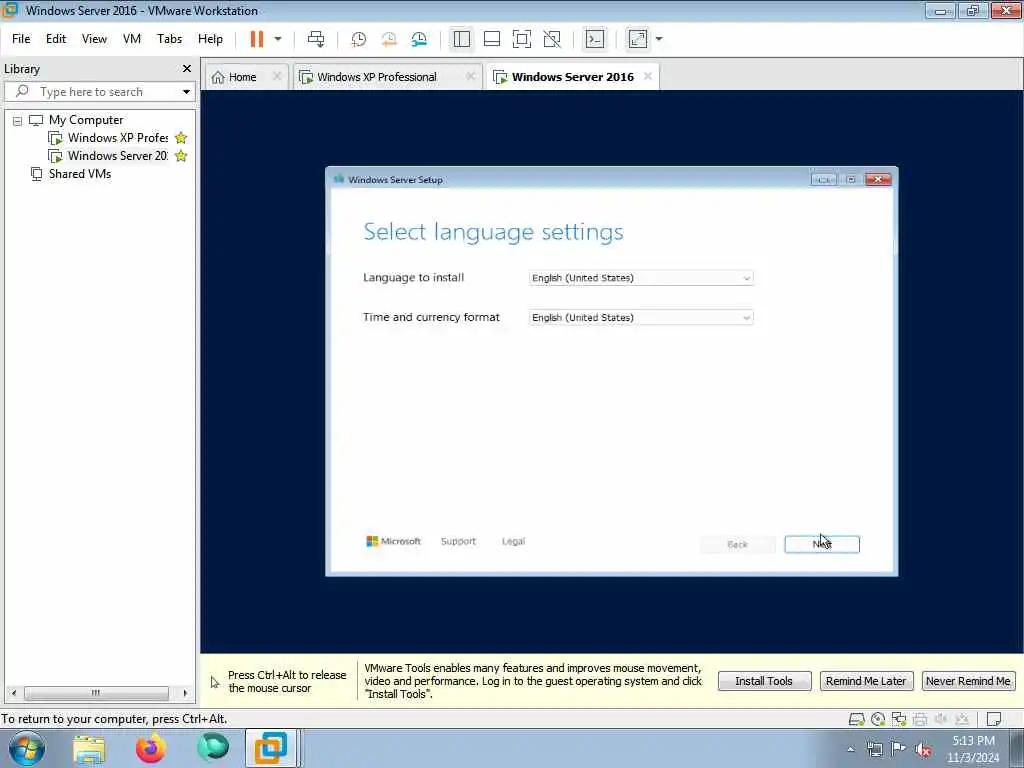Open the Language to install dropdown
Image resolution: width=1024 pixels, height=768 pixels.
point(641,278)
